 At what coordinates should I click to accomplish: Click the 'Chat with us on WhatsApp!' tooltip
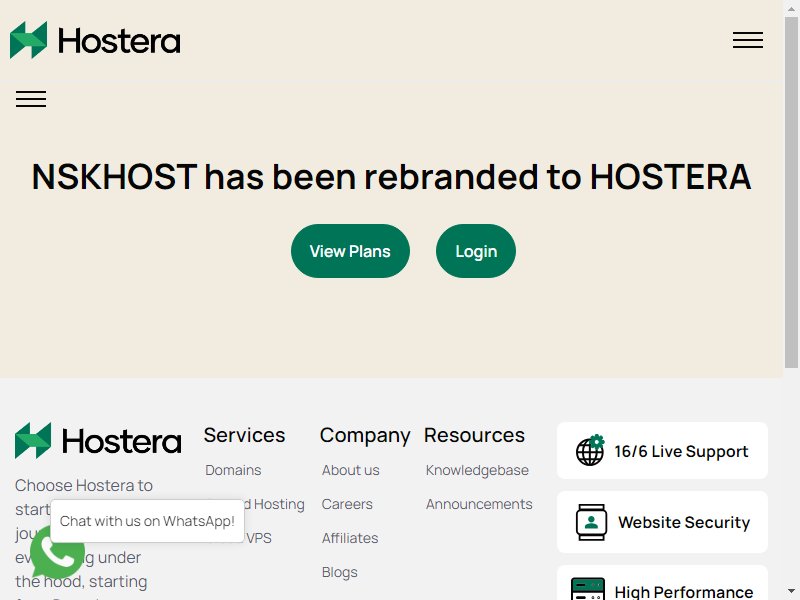147,521
